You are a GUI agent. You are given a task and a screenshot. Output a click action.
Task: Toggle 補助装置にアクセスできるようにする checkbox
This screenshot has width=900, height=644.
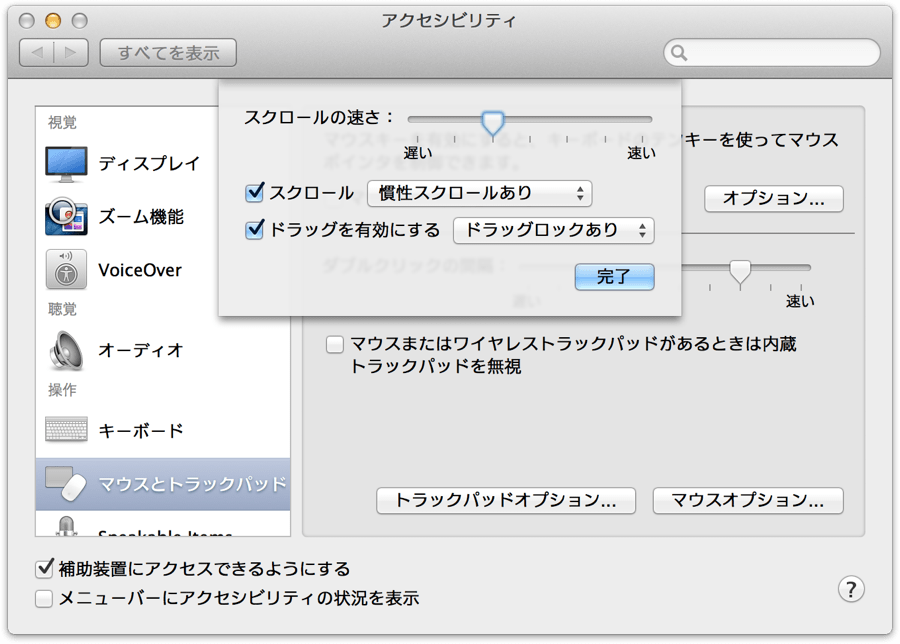(x=44, y=568)
